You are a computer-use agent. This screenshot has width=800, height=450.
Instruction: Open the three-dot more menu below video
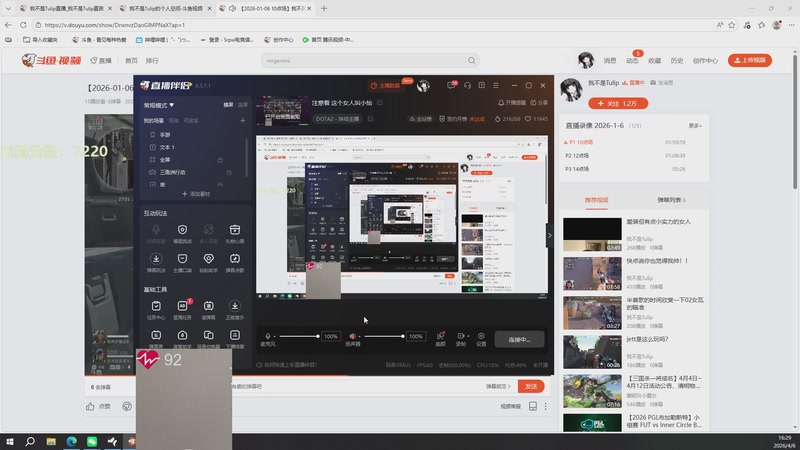coord(545,407)
